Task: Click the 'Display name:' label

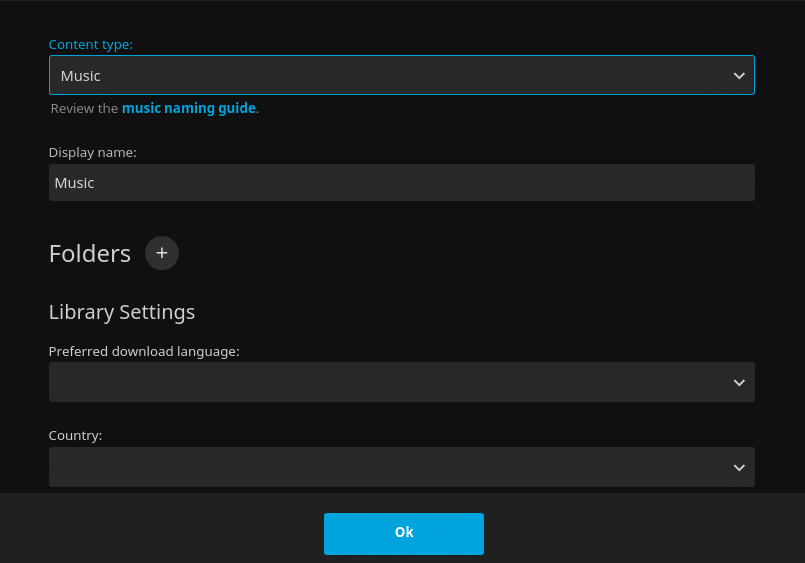Action: (92, 152)
